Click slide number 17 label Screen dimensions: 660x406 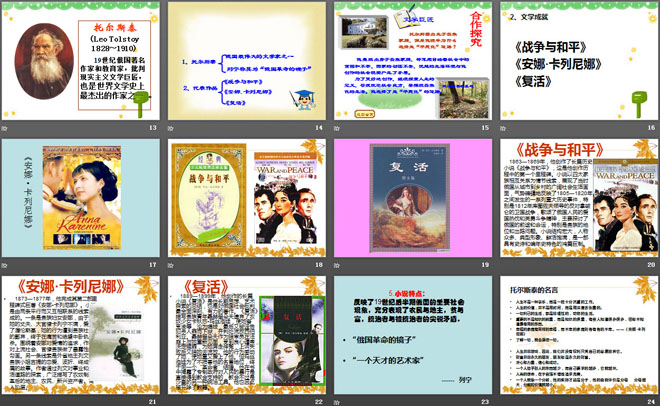click(x=152, y=265)
